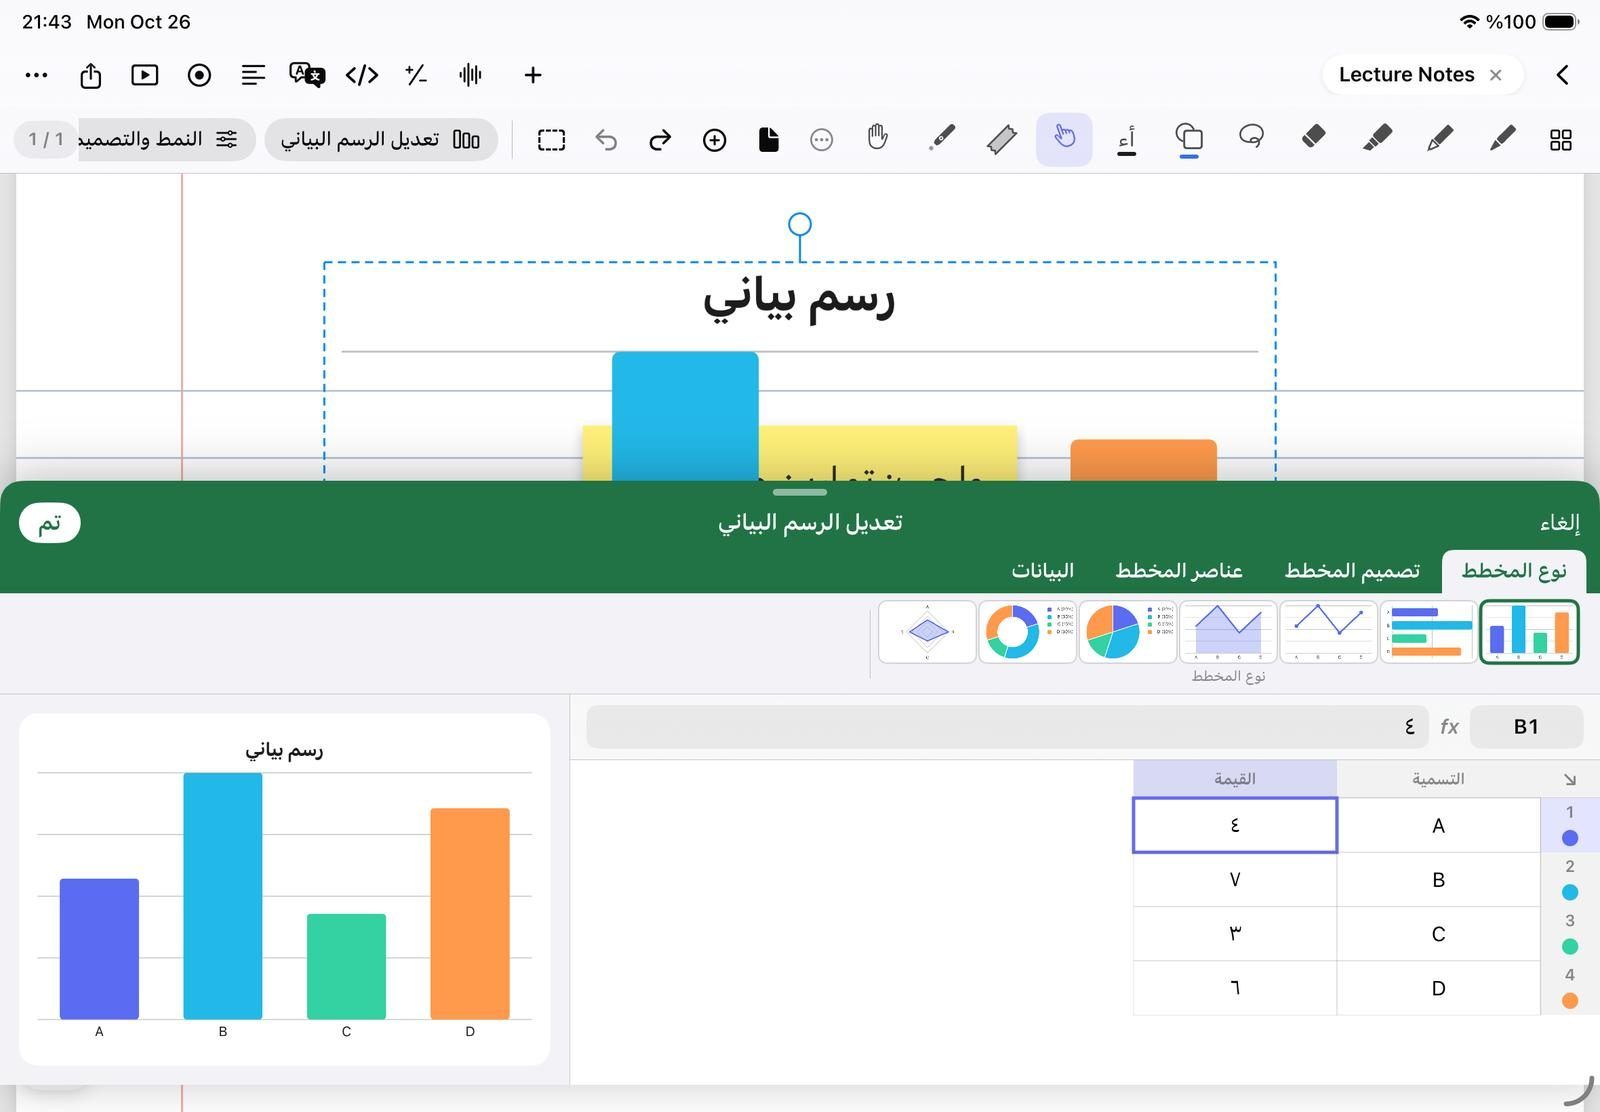Confirm with تم button
Screen dimensions: 1600x1112
[x=49, y=523]
